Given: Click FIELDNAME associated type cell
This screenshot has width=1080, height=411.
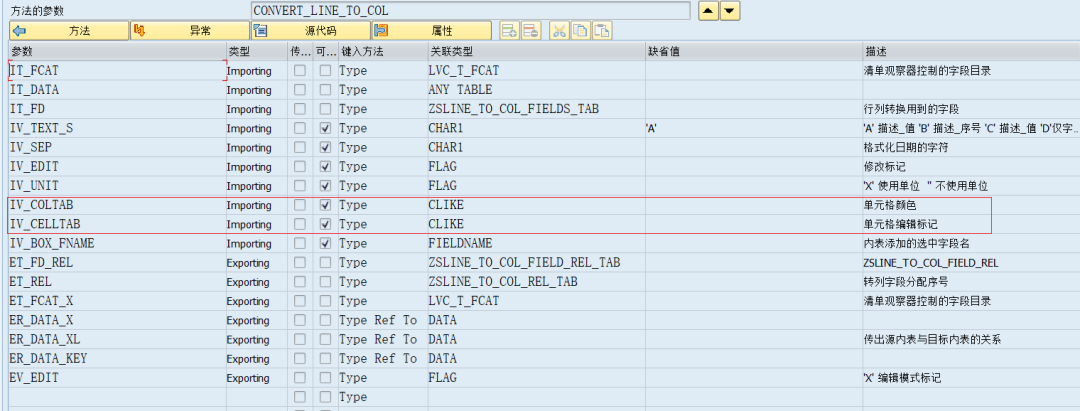Looking at the screenshot, I should (537, 244).
